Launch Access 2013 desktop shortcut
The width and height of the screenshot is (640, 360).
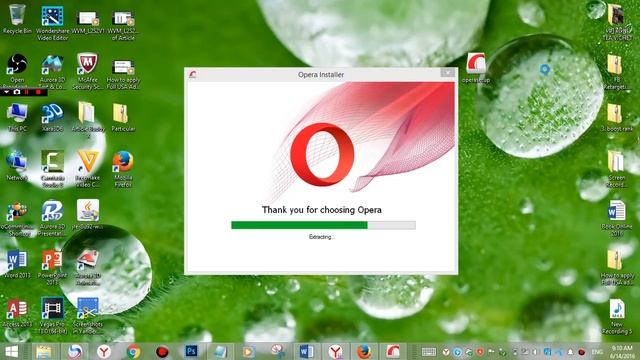pyautogui.click(x=17, y=313)
